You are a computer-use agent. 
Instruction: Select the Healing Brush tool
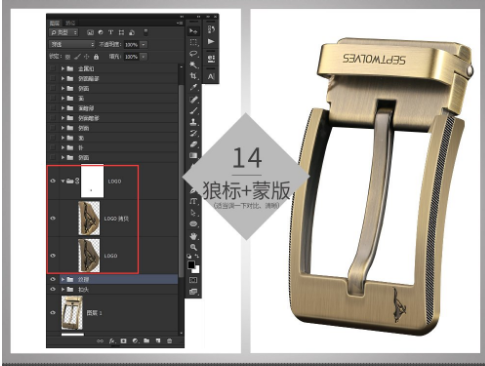tap(194, 99)
